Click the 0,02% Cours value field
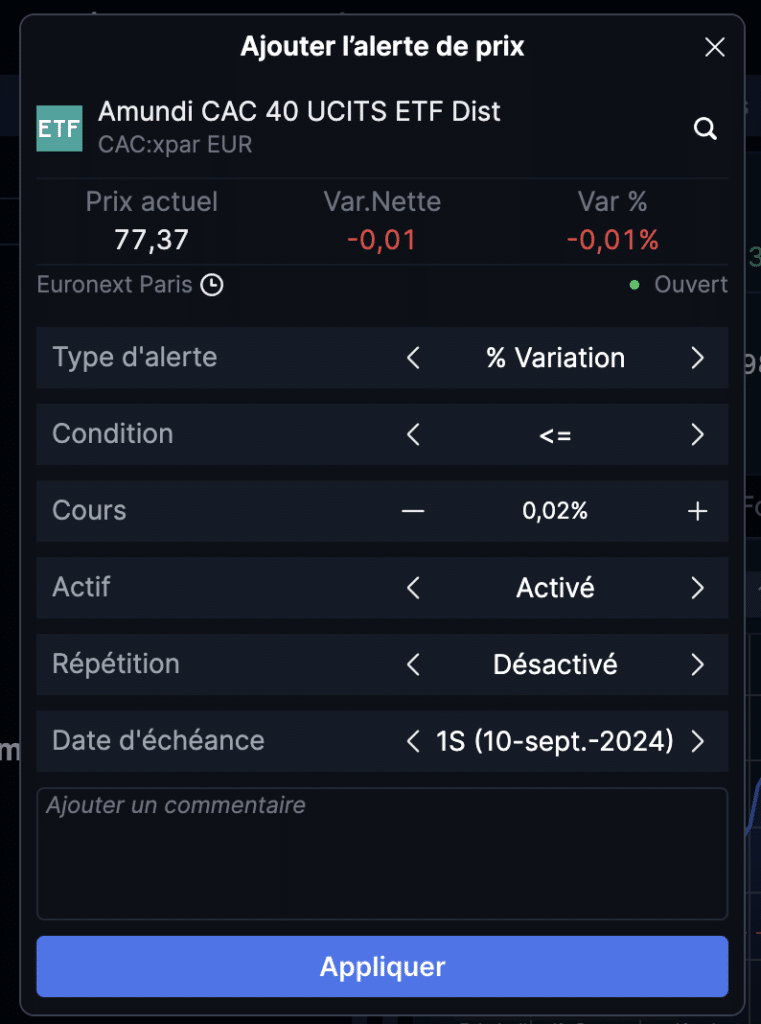The width and height of the screenshot is (761, 1024). (x=555, y=511)
